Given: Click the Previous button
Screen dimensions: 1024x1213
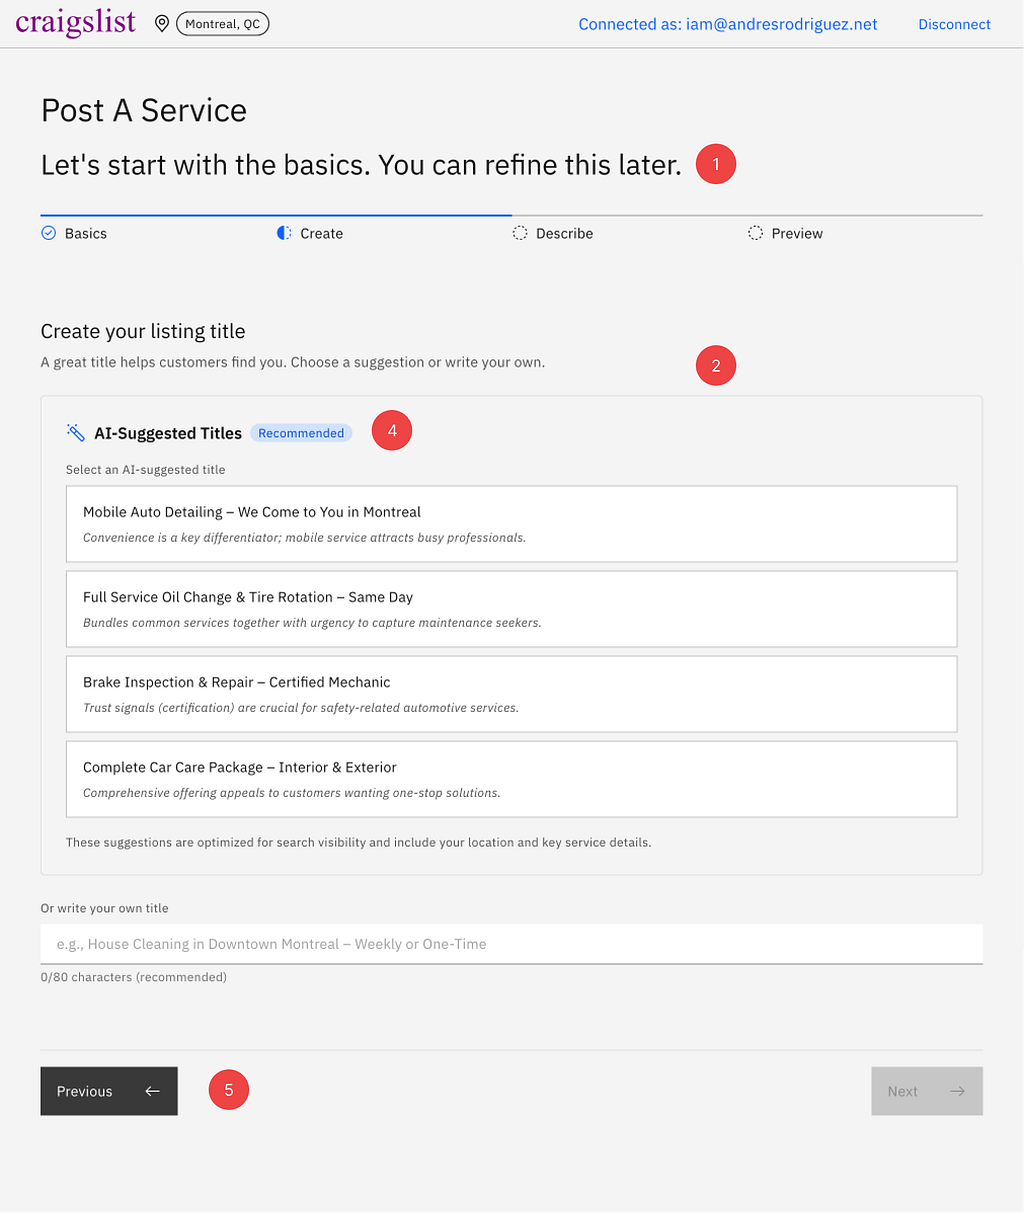Looking at the screenshot, I should click(x=109, y=1091).
